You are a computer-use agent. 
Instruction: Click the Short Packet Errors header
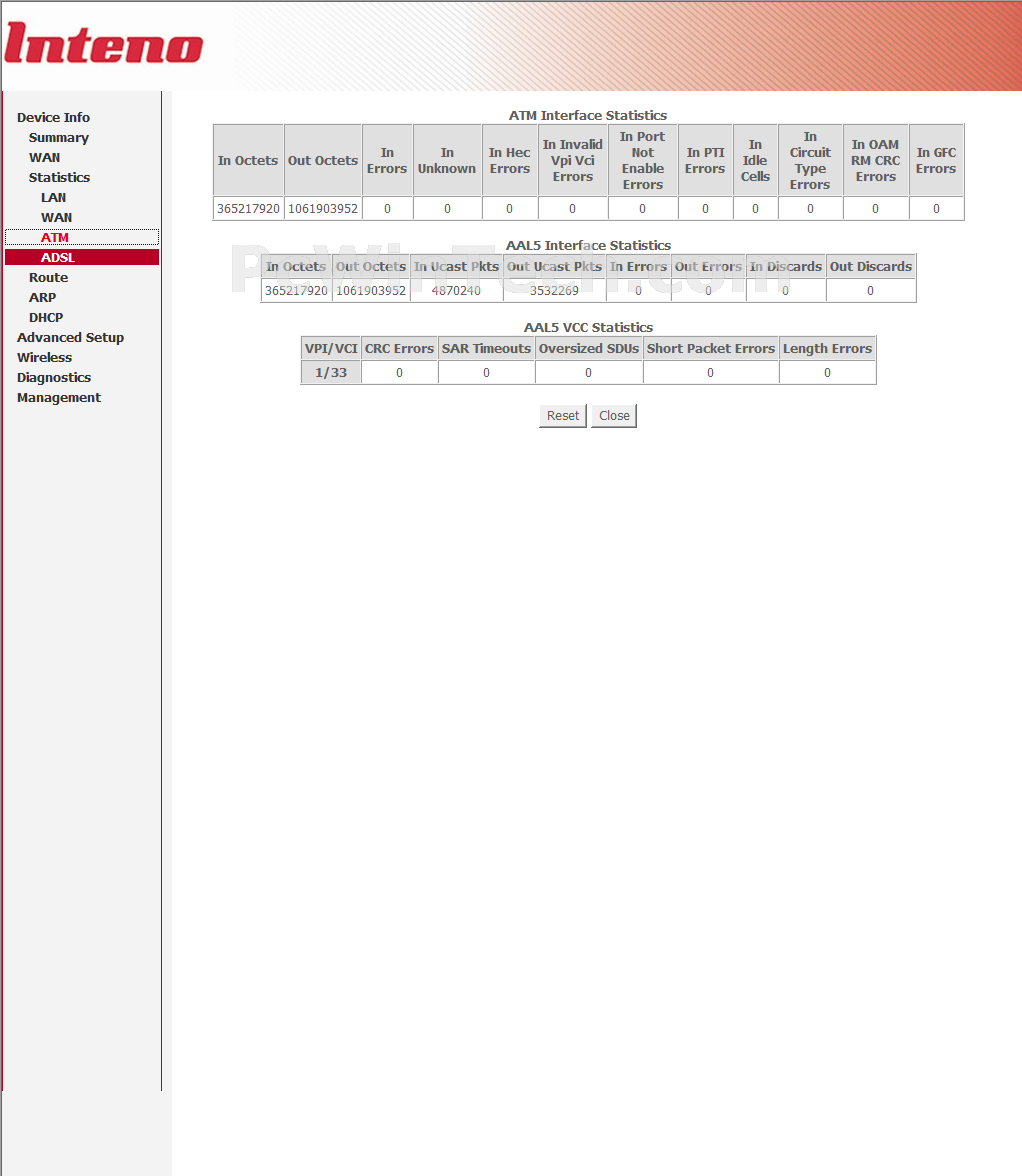pyautogui.click(x=711, y=349)
